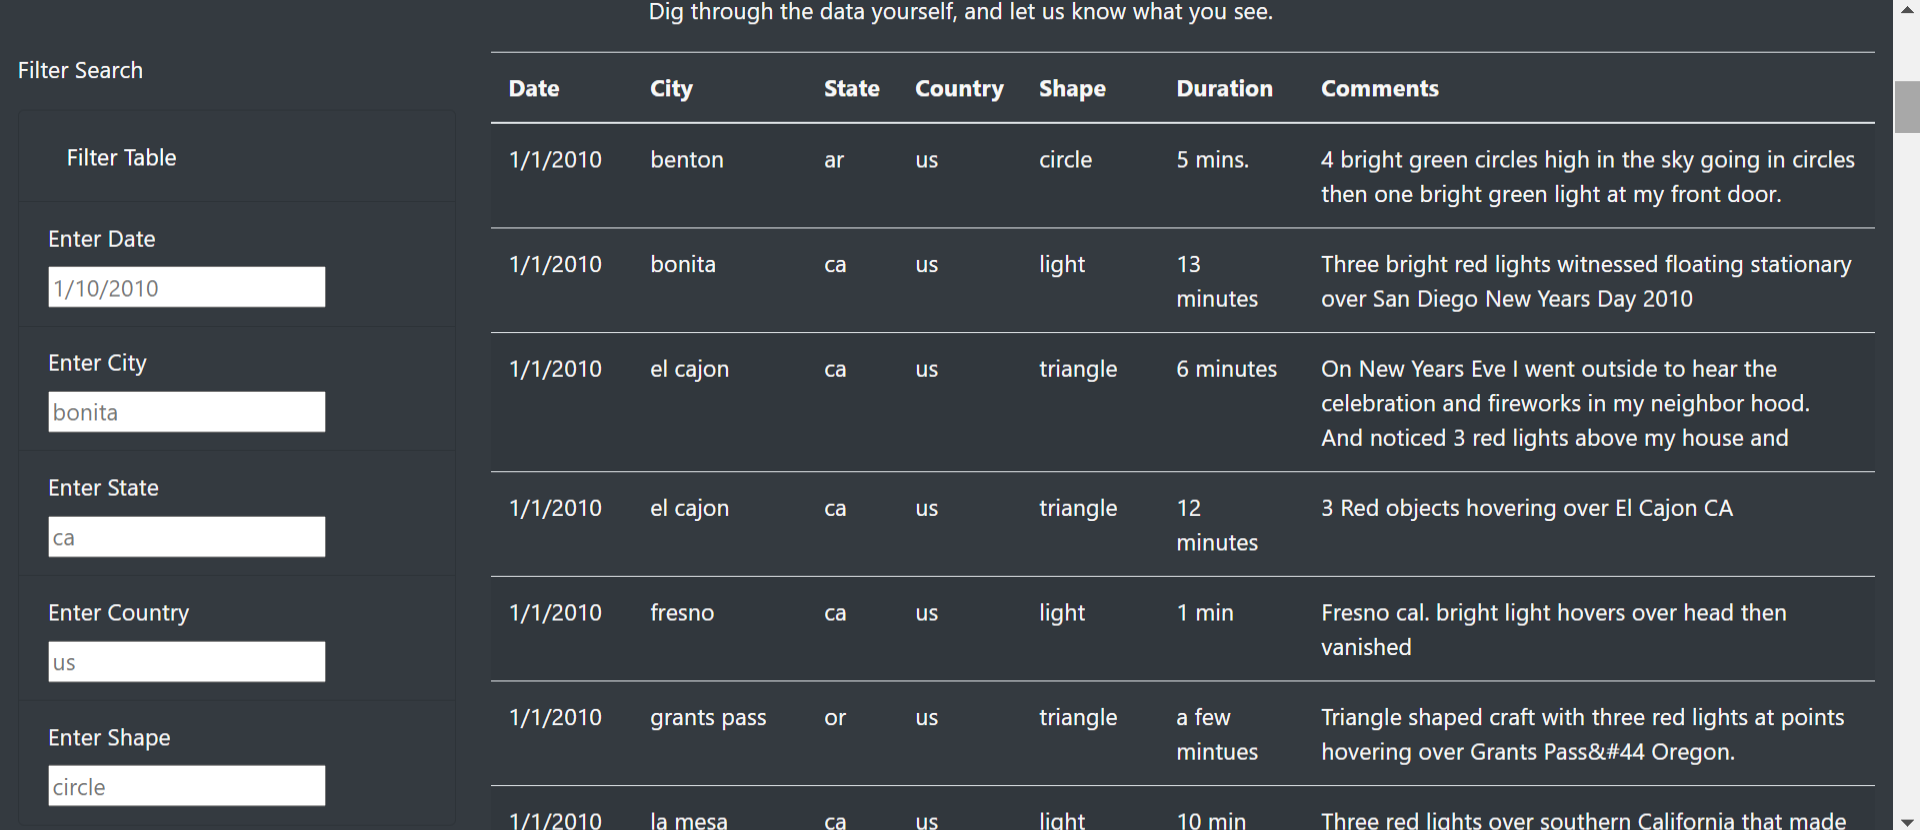Click the State column header
The image size is (1920, 830).
851,88
